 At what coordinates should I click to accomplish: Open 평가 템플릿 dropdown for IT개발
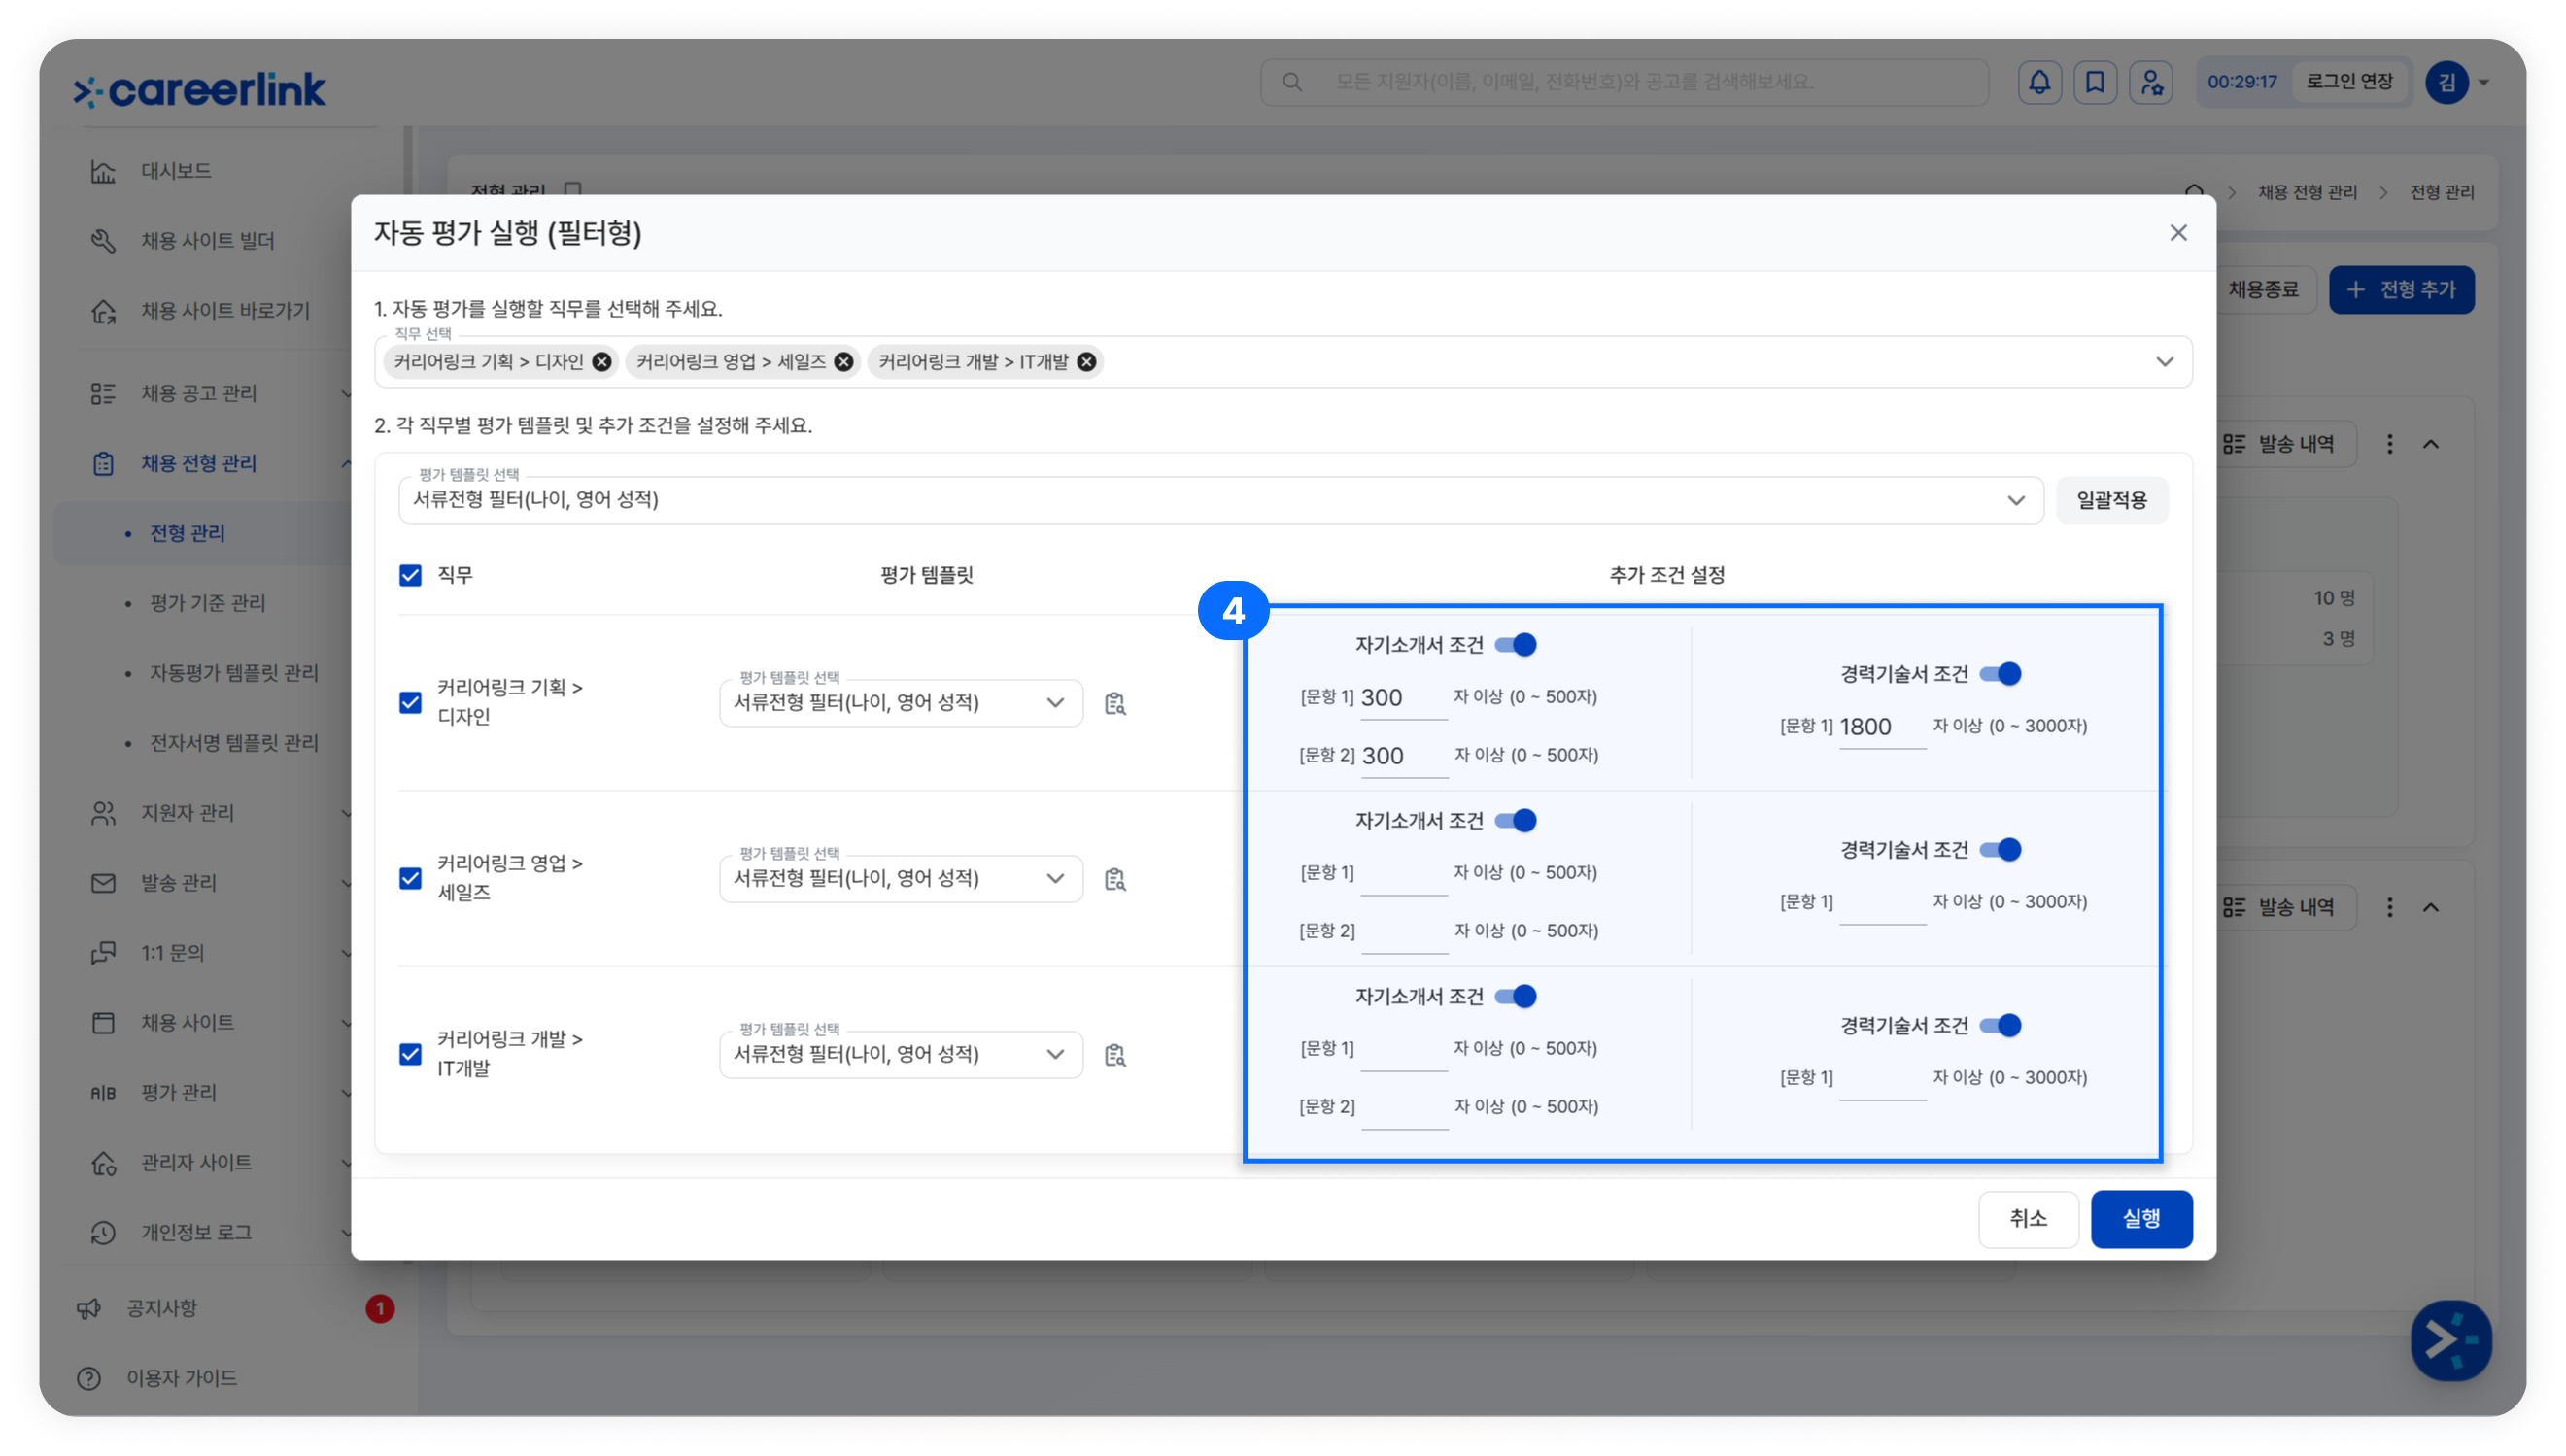click(900, 1055)
